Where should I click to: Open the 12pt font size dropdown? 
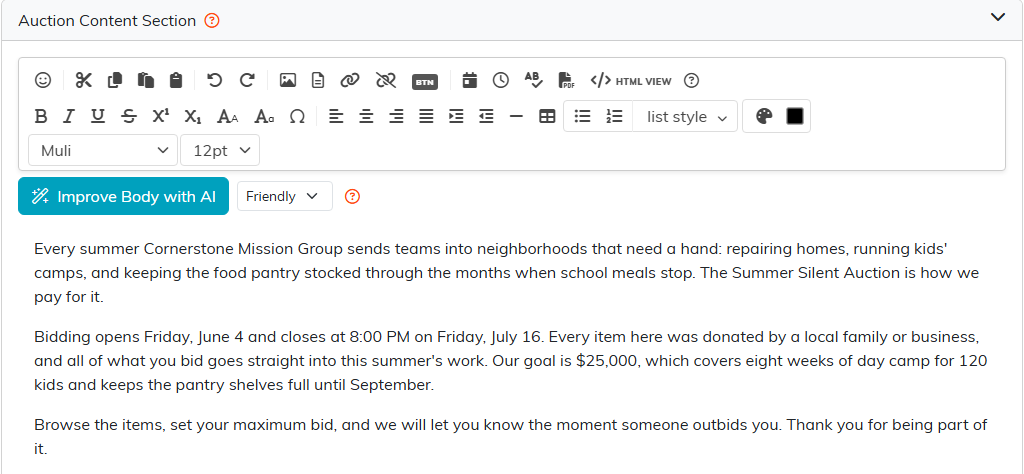pos(220,150)
